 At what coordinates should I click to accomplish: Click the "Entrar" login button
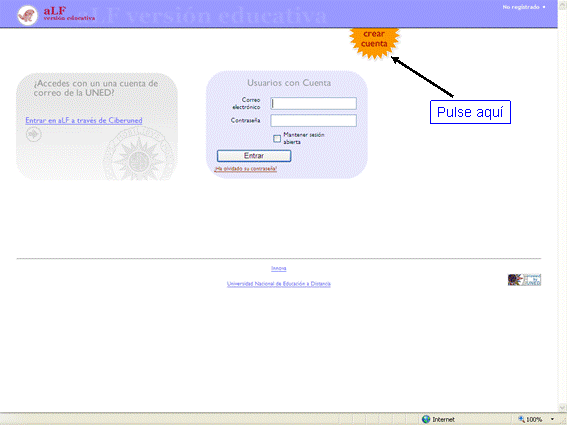tap(254, 156)
